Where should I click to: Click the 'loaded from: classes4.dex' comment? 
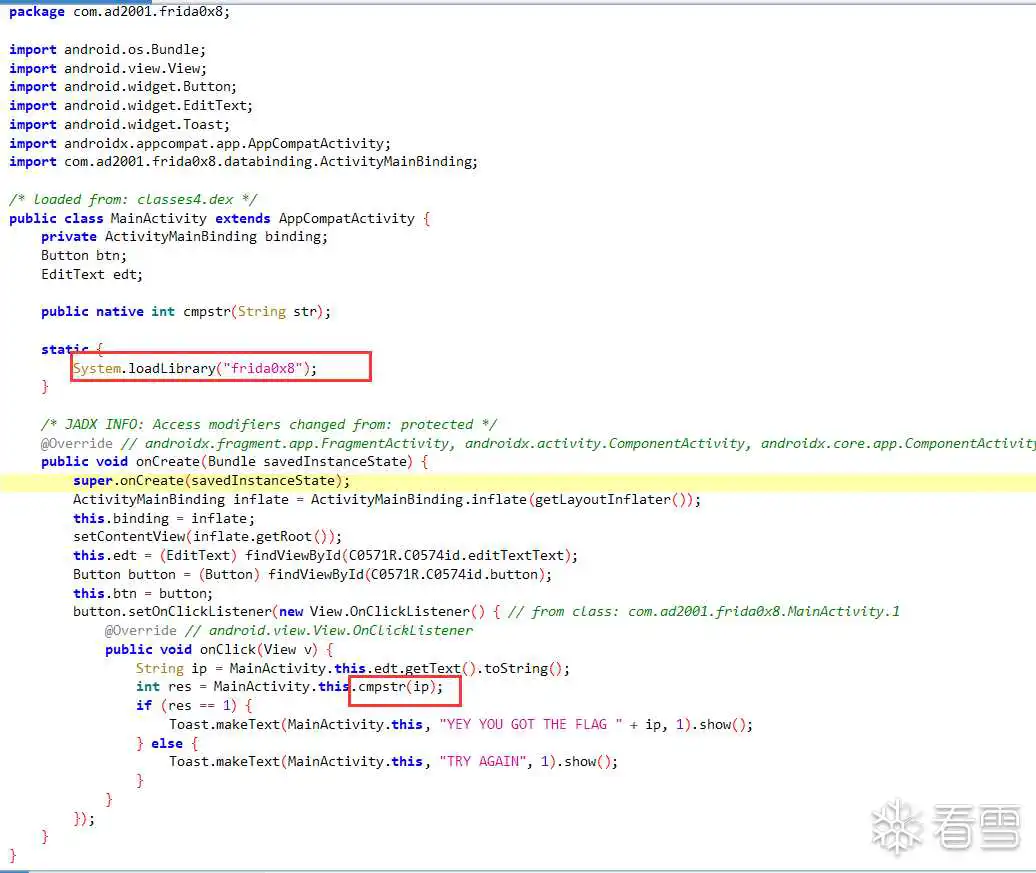coord(133,199)
